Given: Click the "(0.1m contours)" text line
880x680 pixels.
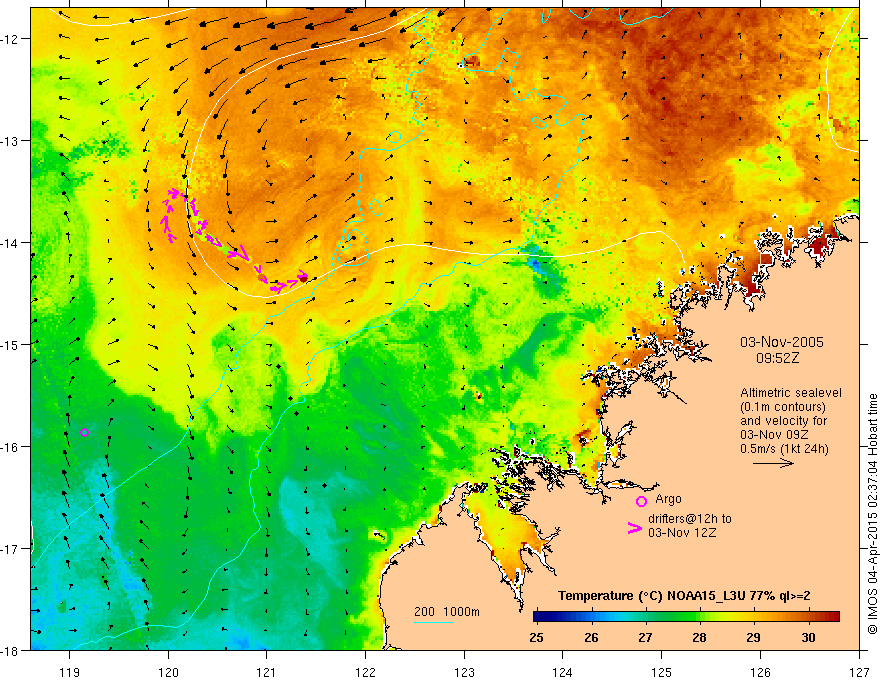Looking at the screenshot, I should (783, 407).
